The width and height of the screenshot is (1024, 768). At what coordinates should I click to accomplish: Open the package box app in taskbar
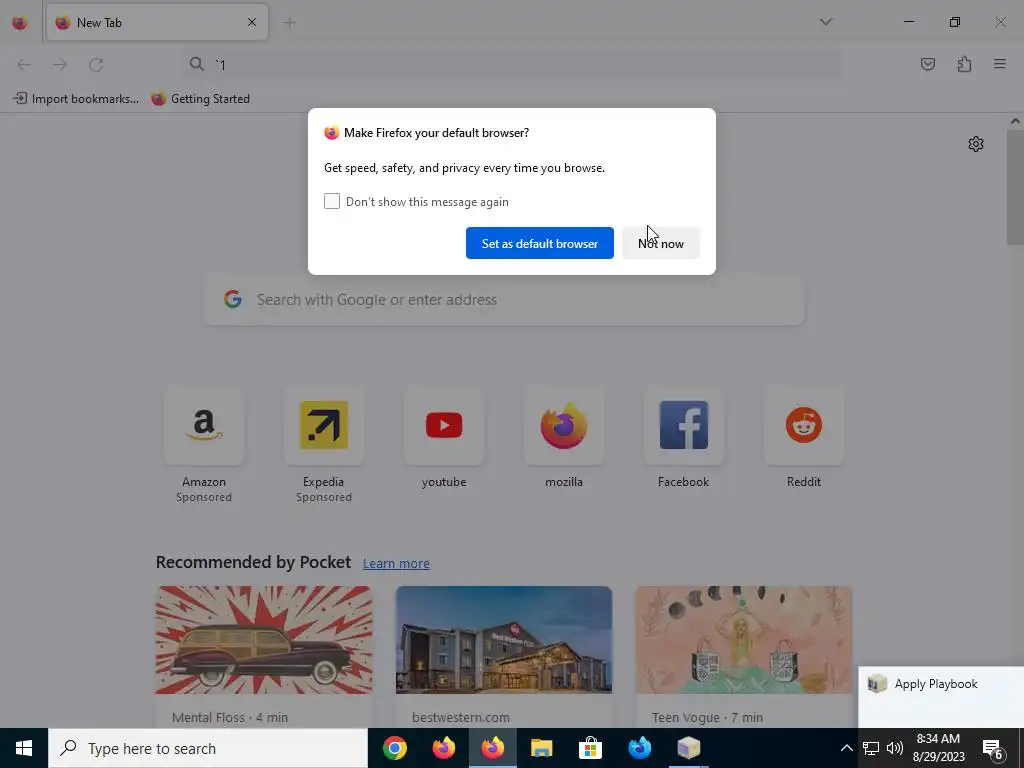click(688, 748)
